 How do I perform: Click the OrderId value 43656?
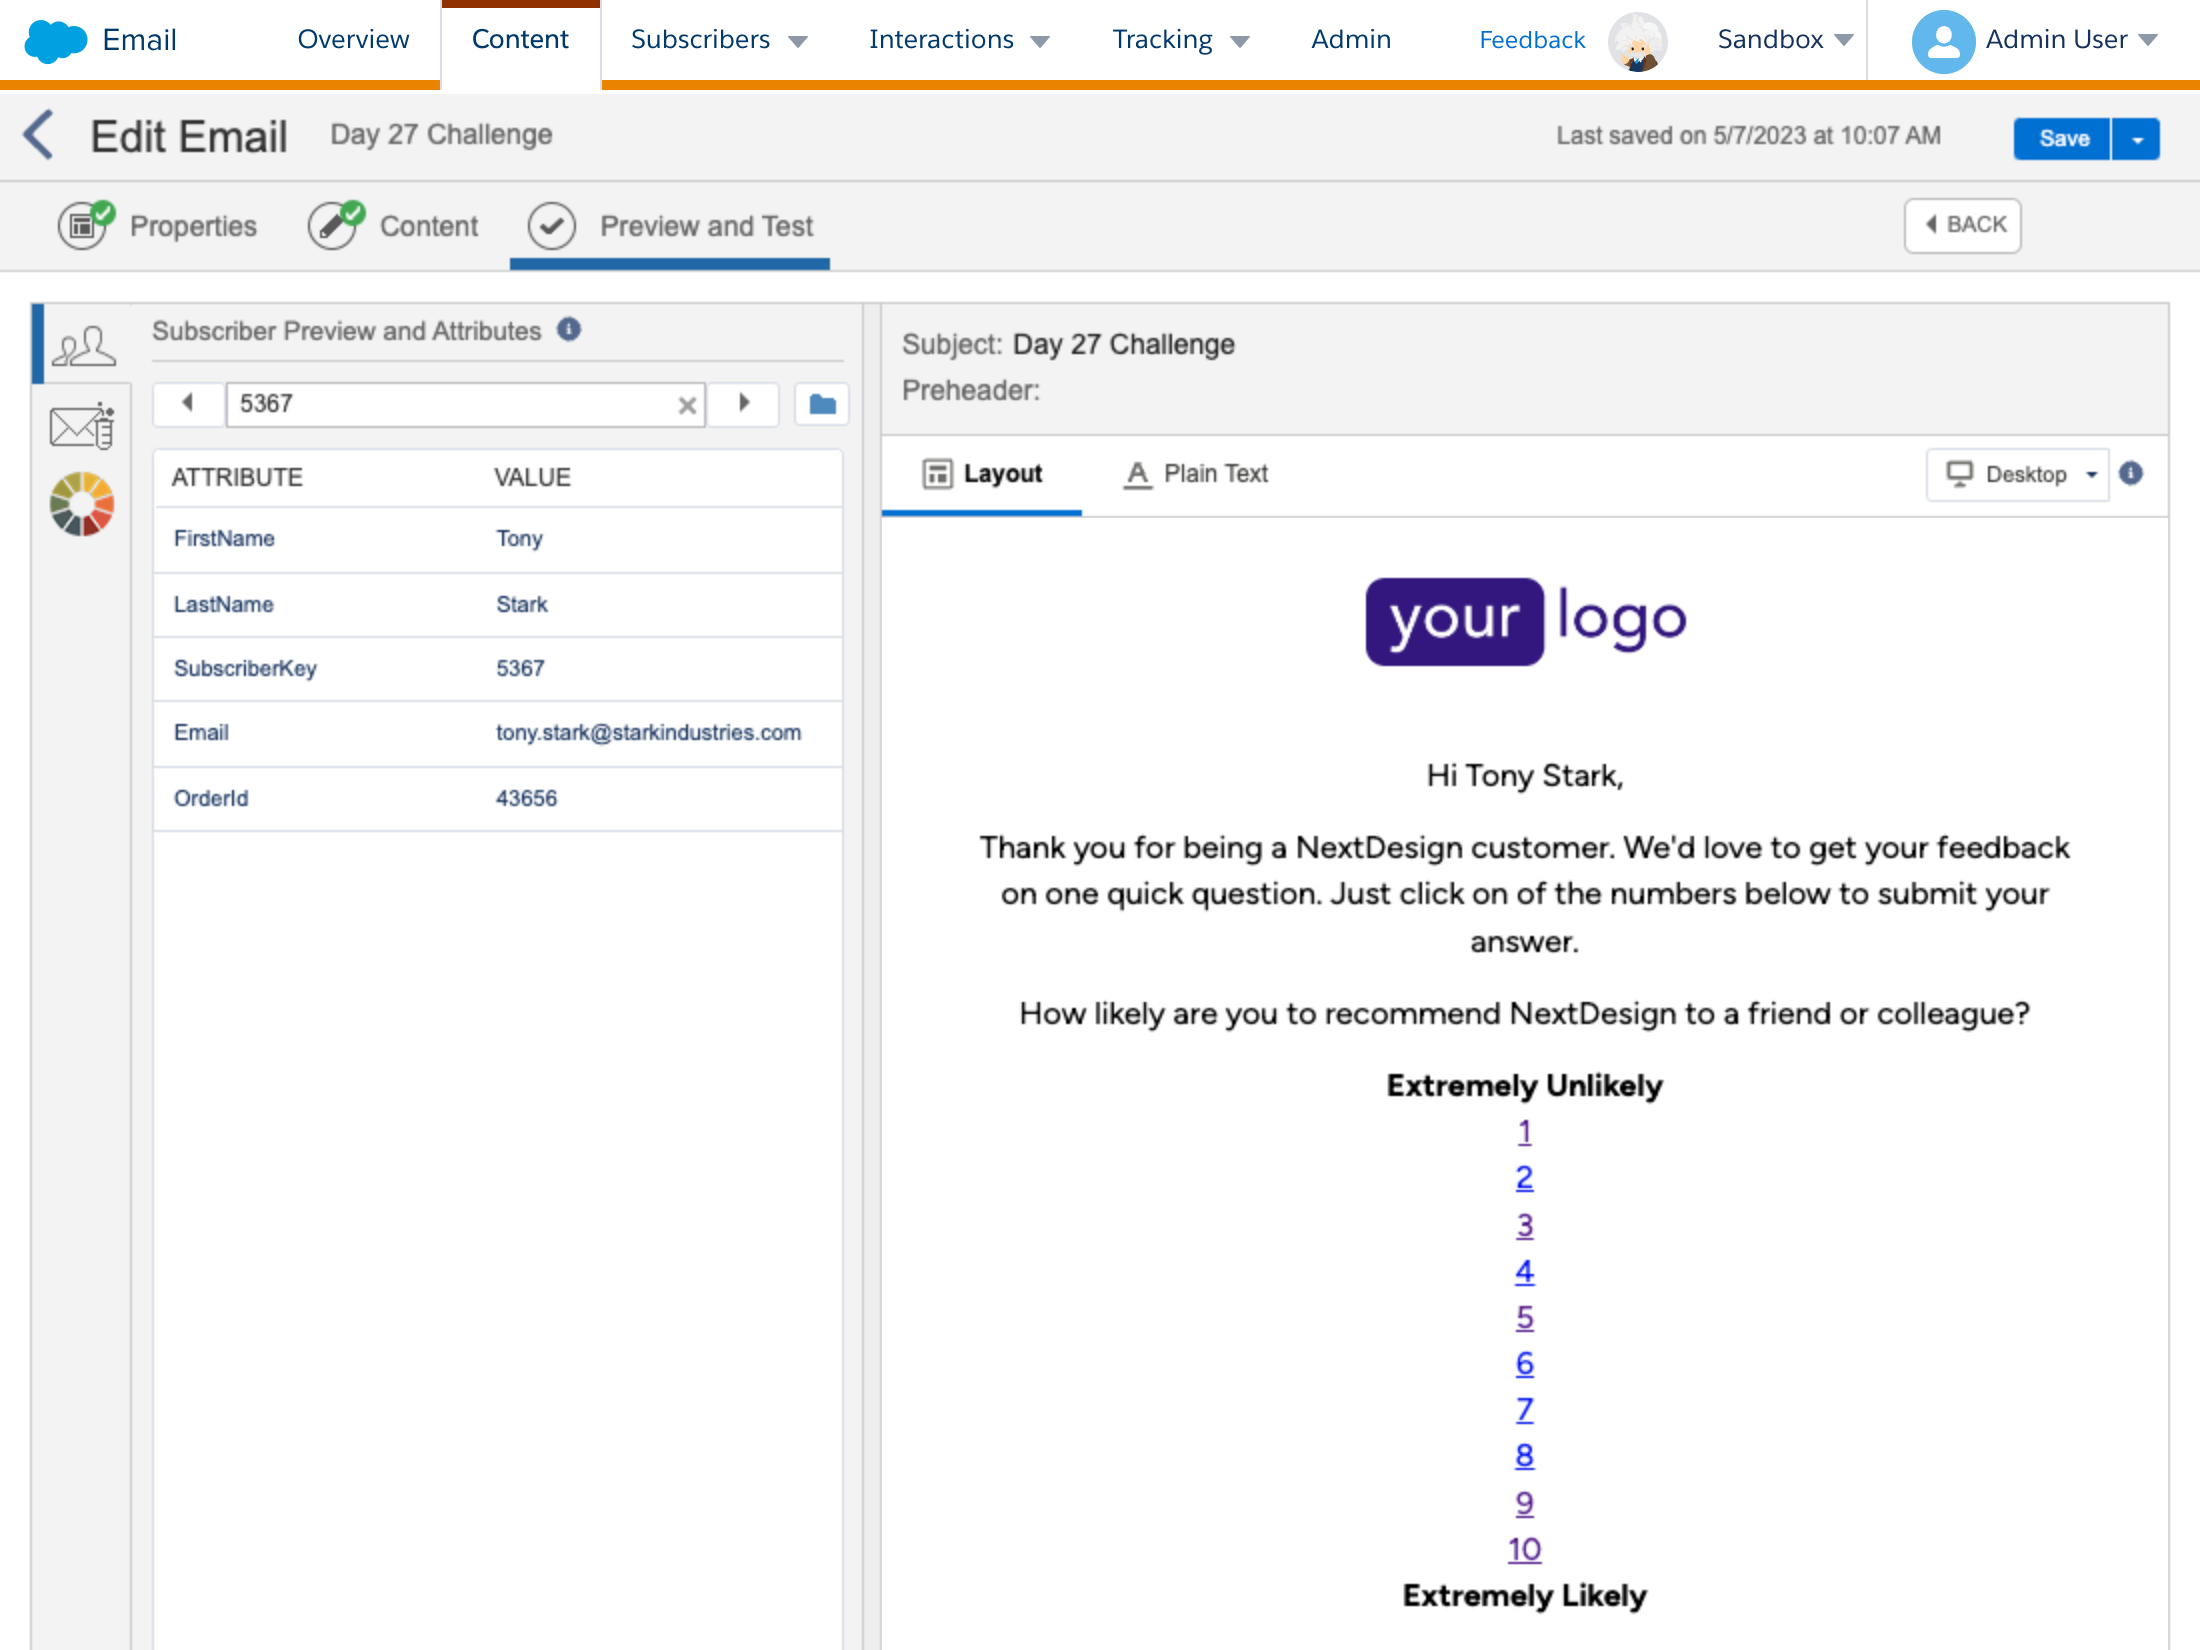(x=526, y=798)
